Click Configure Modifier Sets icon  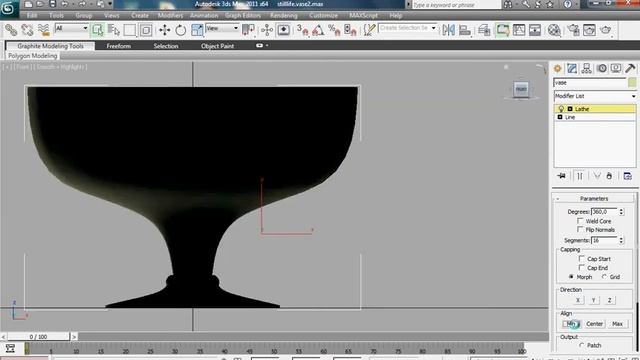(627, 176)
